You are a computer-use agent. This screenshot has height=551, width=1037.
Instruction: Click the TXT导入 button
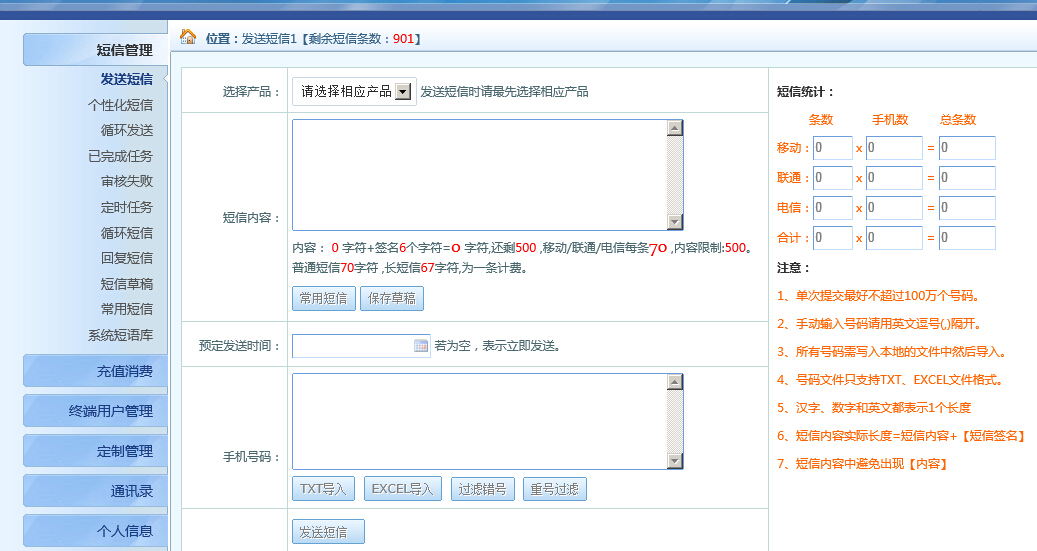click(x=323, y=489)
